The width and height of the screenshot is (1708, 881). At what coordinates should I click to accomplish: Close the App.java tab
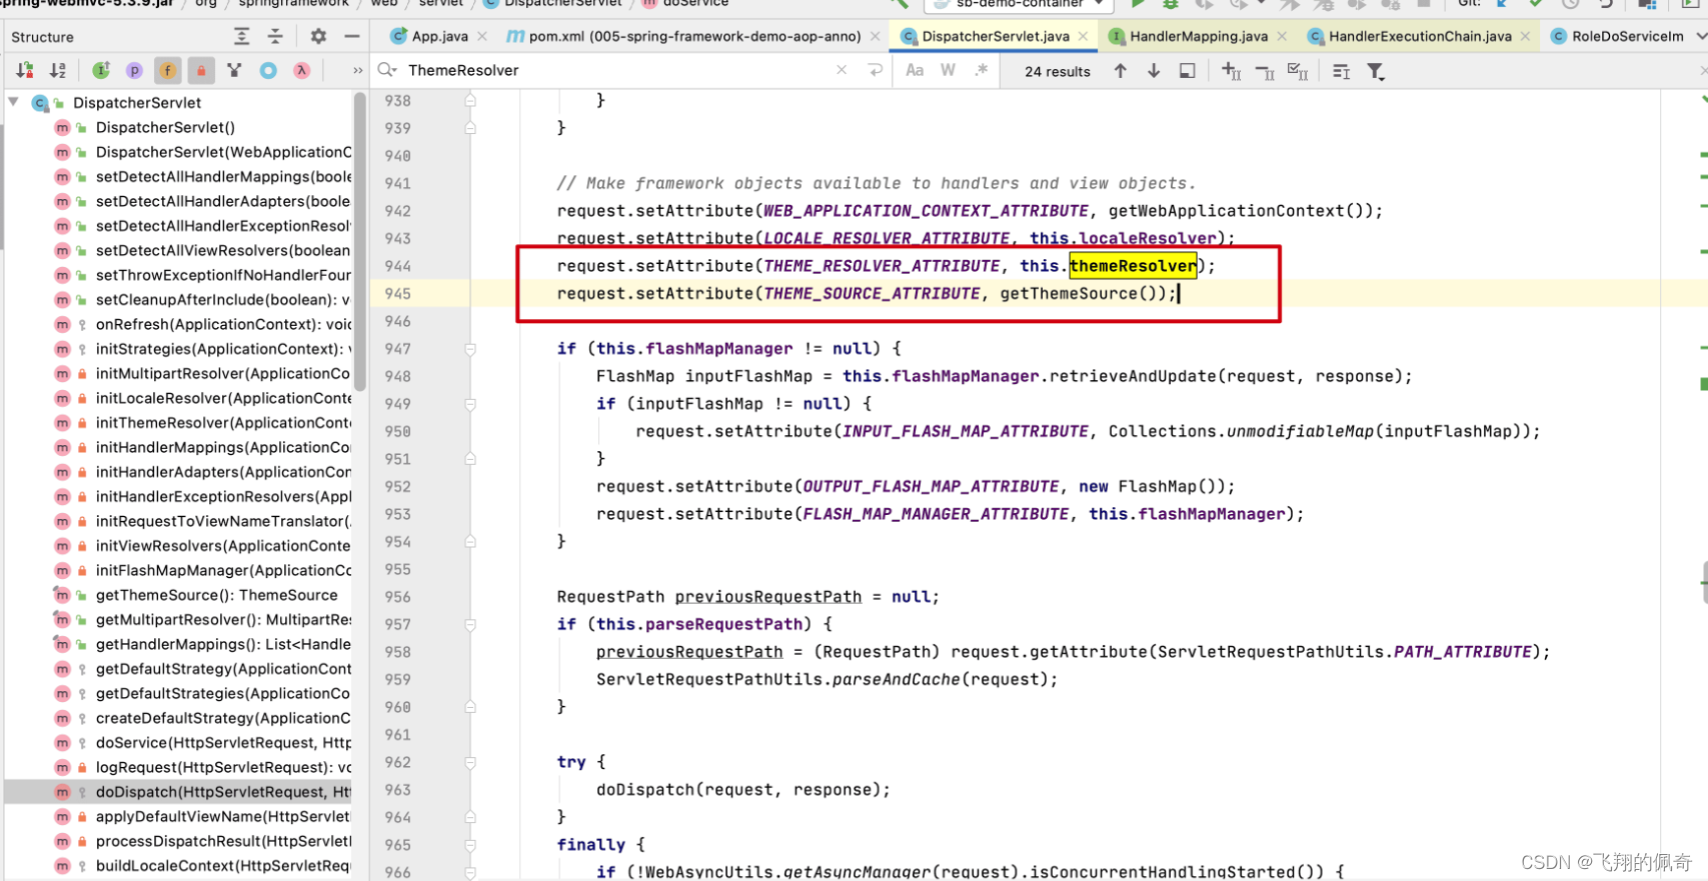pos(482,36)
